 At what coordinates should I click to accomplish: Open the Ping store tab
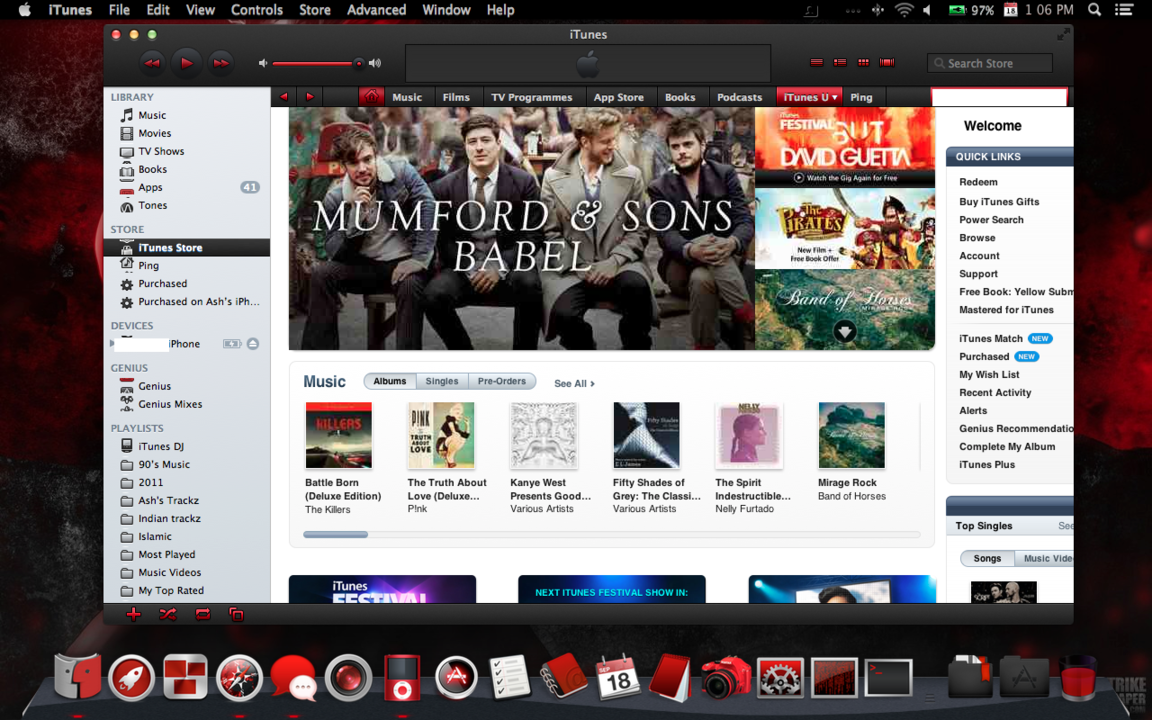(x=861, y=97)
